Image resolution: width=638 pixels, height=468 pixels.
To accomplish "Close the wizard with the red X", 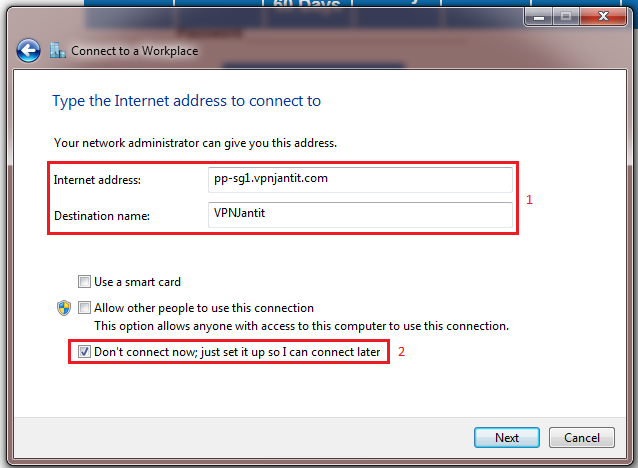I will coord(603,17).
